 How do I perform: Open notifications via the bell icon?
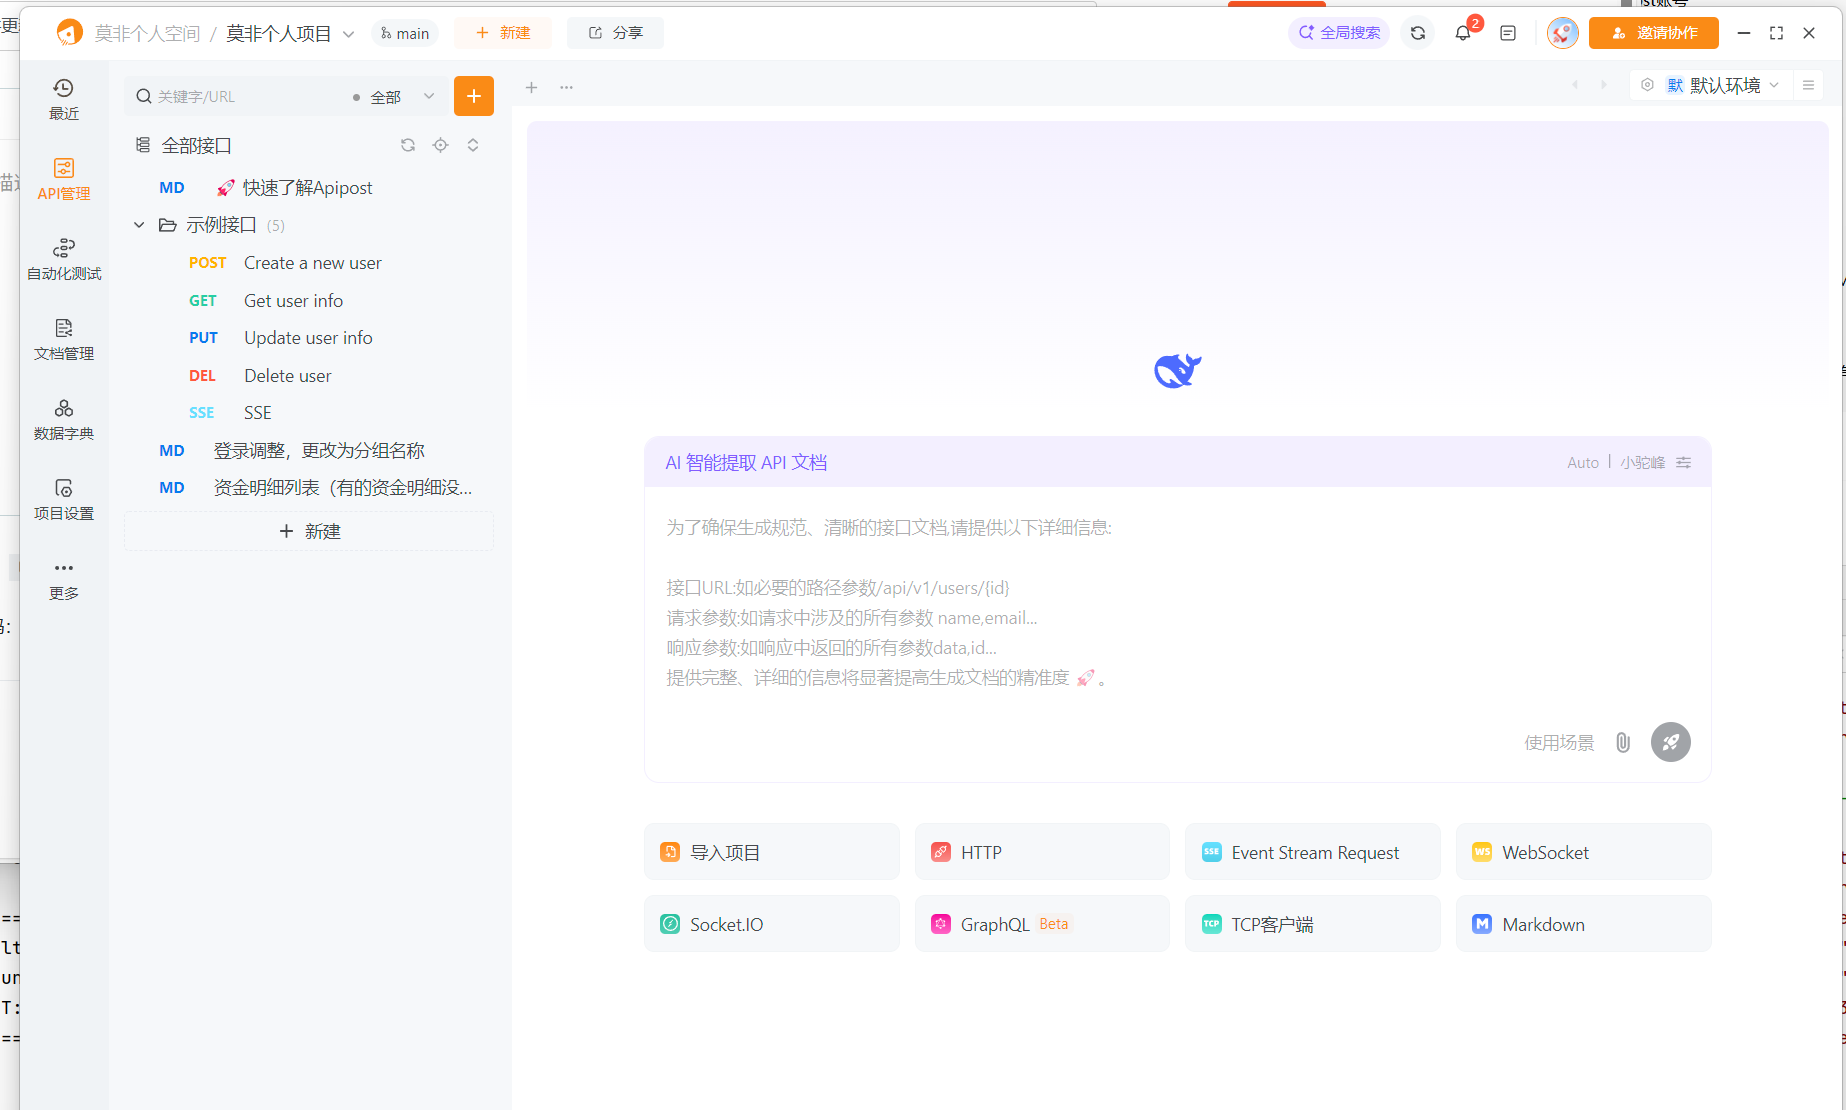pyautogui.click(x=1462, y=32)
